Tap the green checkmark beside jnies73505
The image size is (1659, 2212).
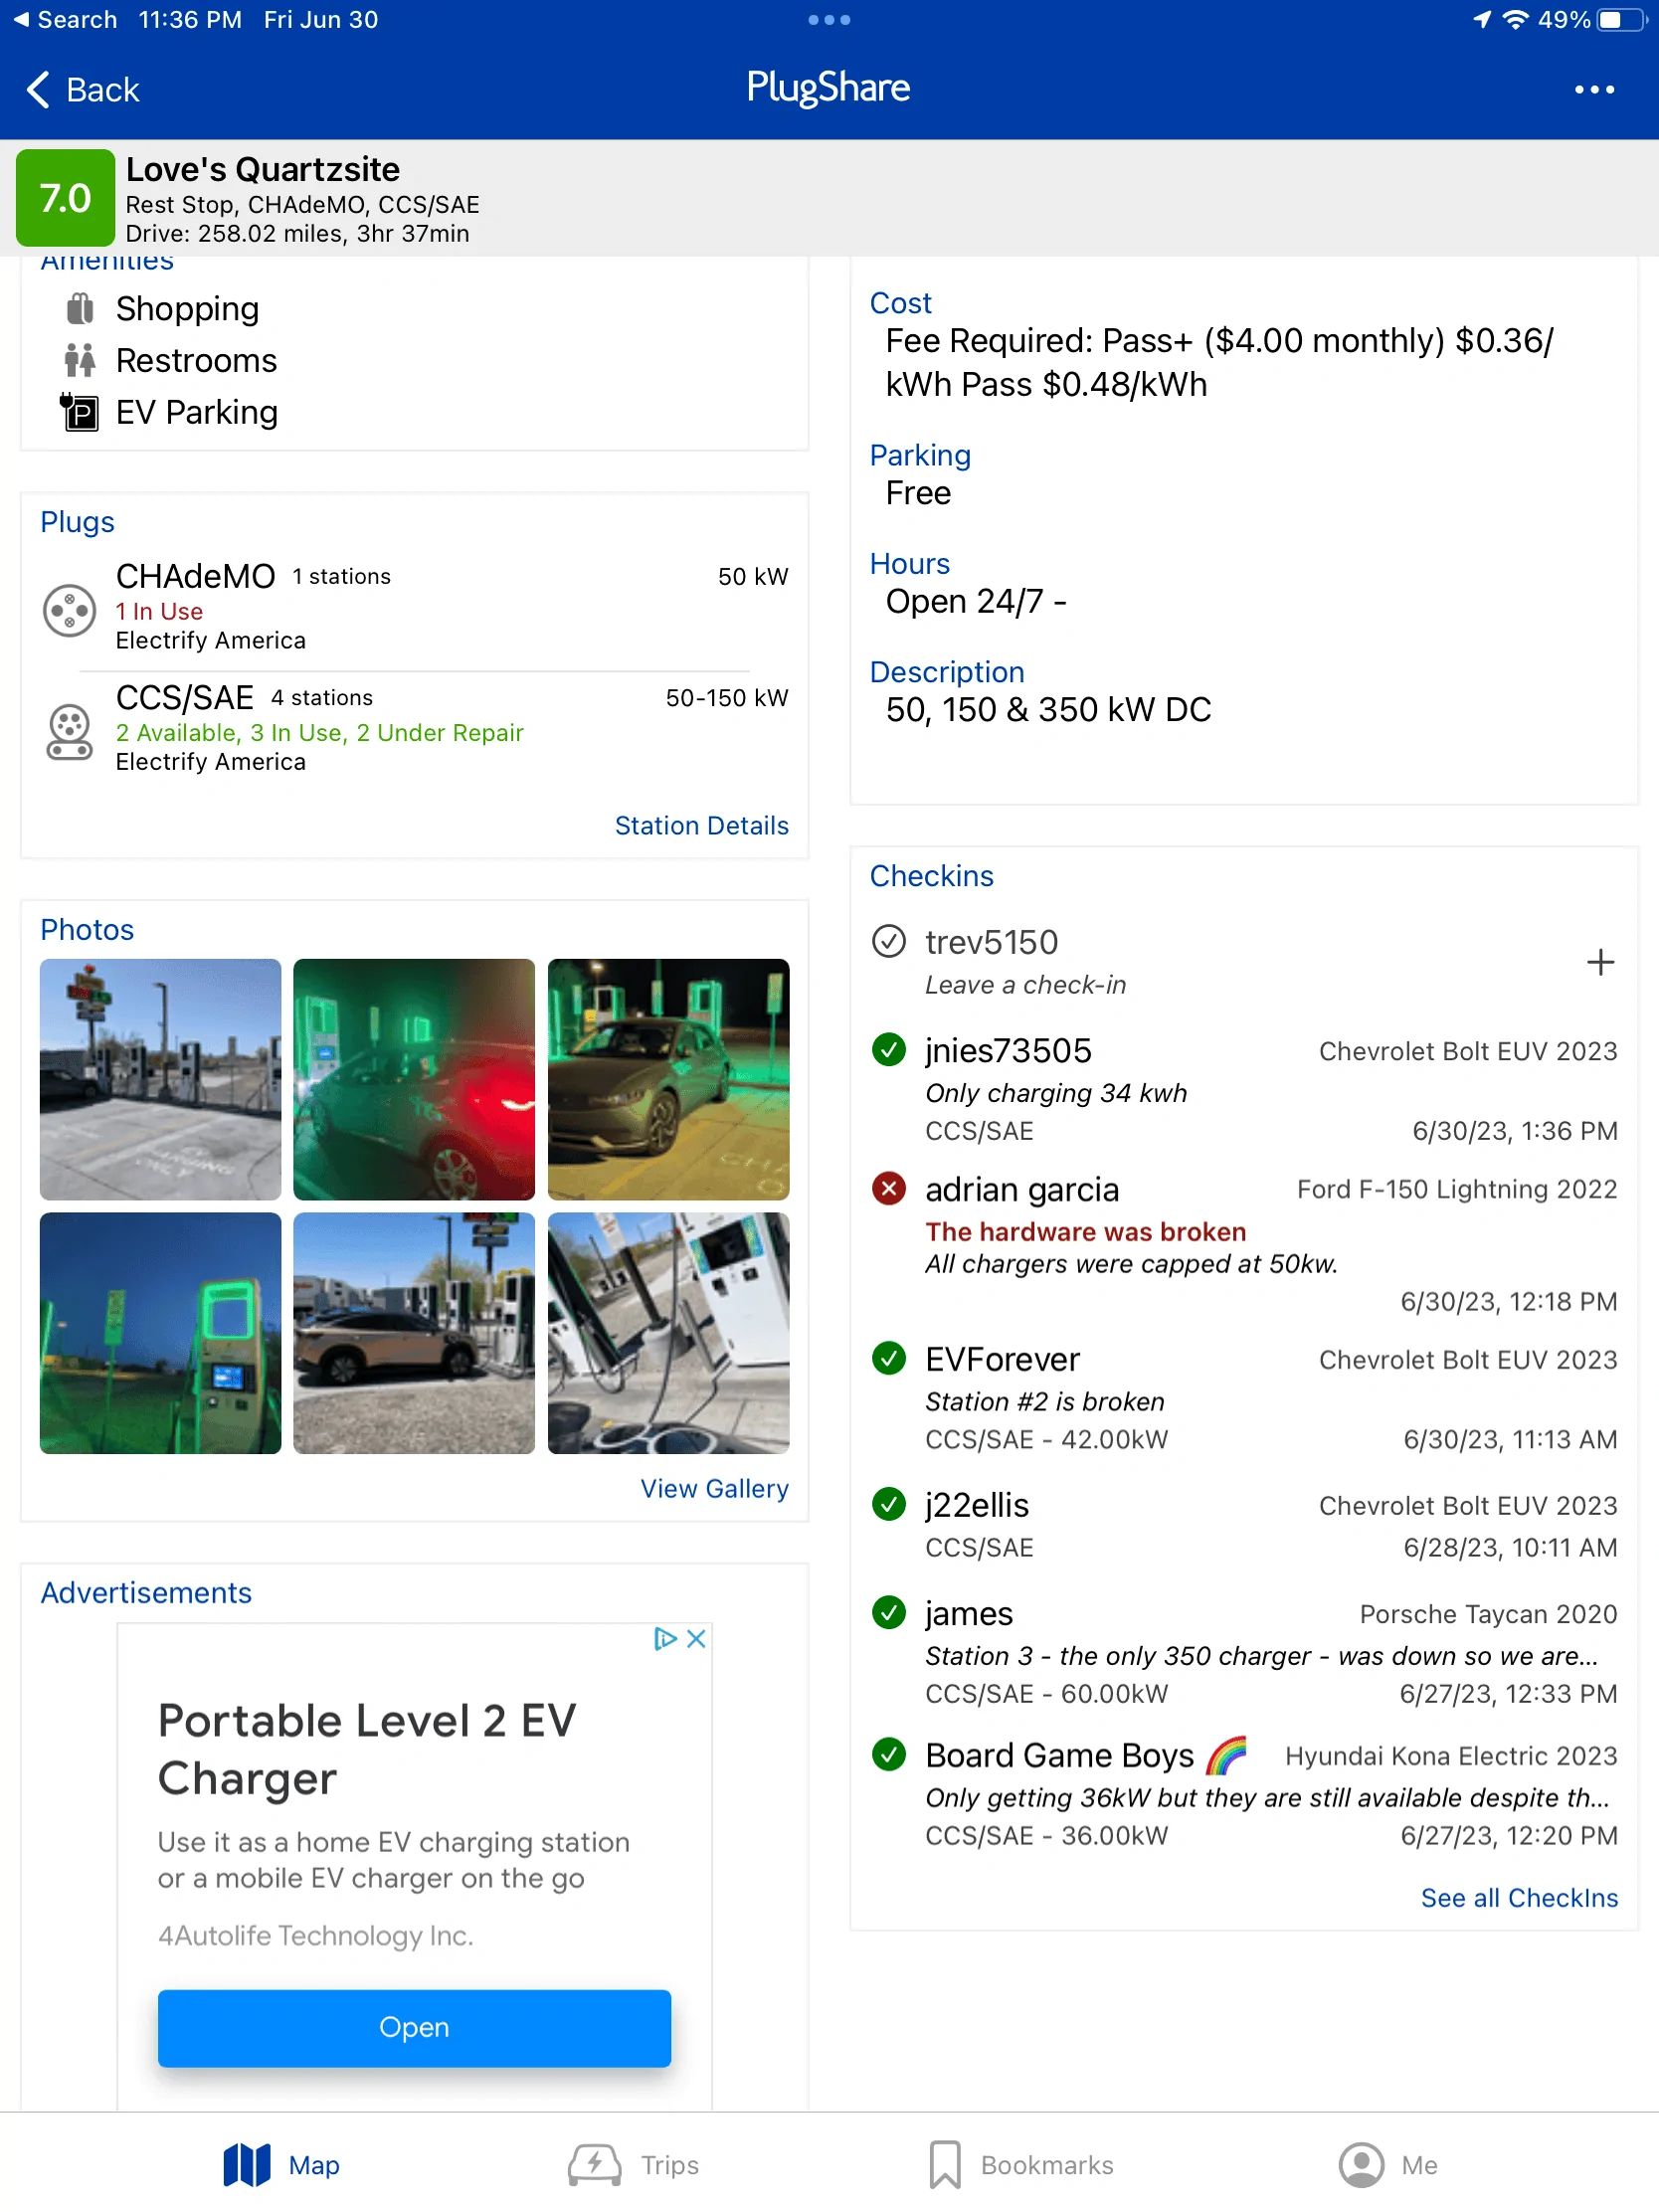(888, 1050)
